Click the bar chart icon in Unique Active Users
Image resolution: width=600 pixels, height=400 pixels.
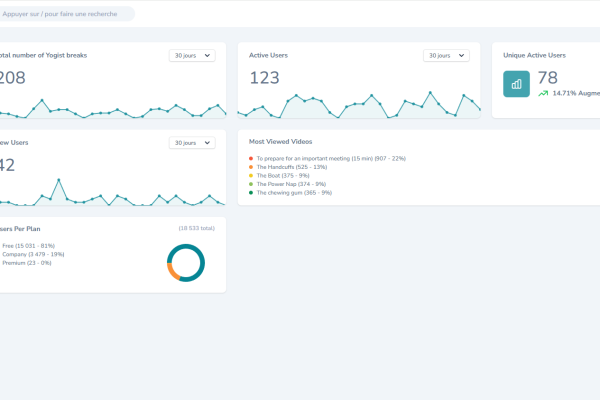click(516, 84)
